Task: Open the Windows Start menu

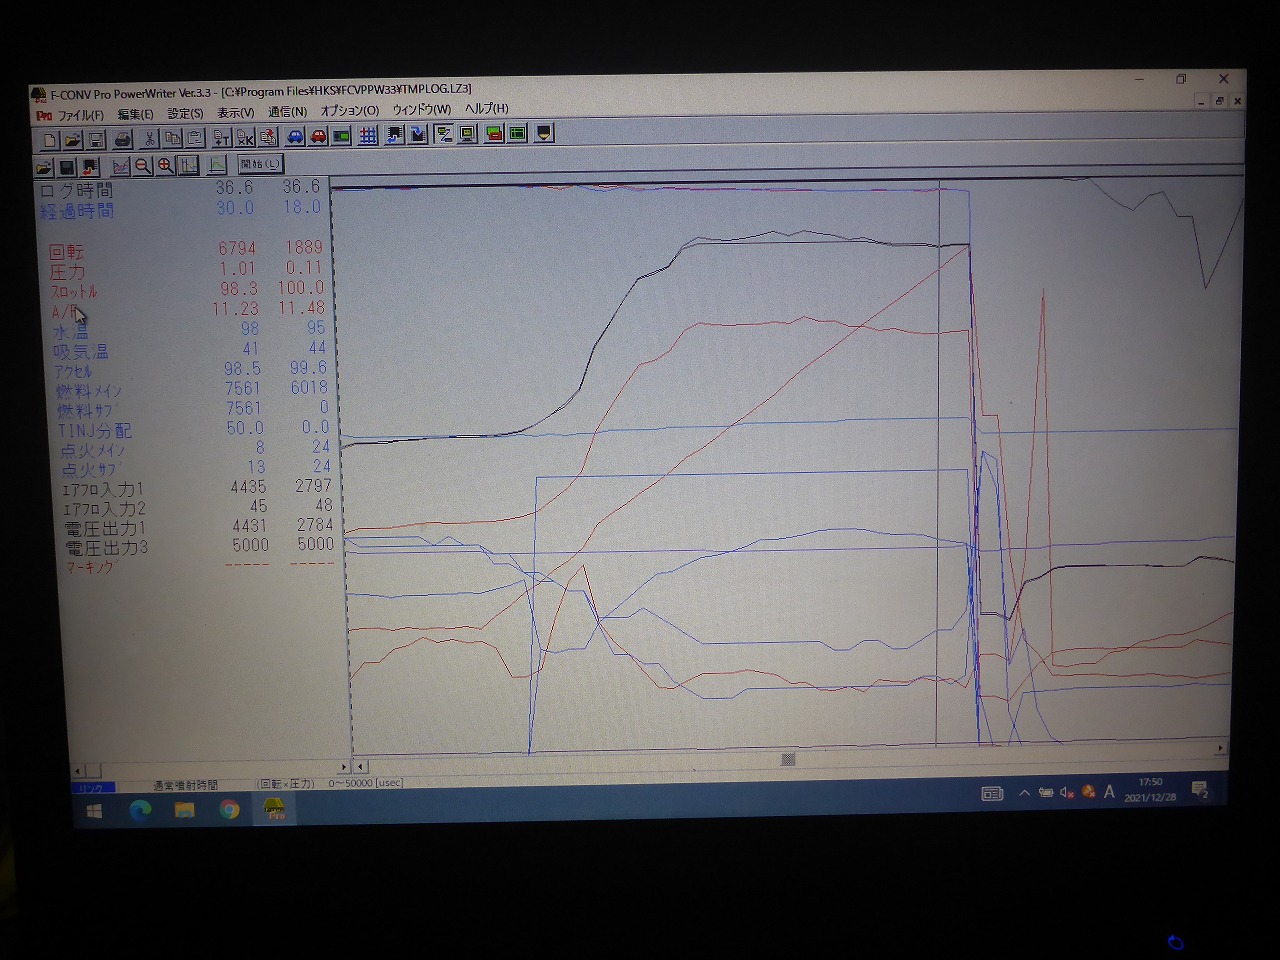Action: 95,812
